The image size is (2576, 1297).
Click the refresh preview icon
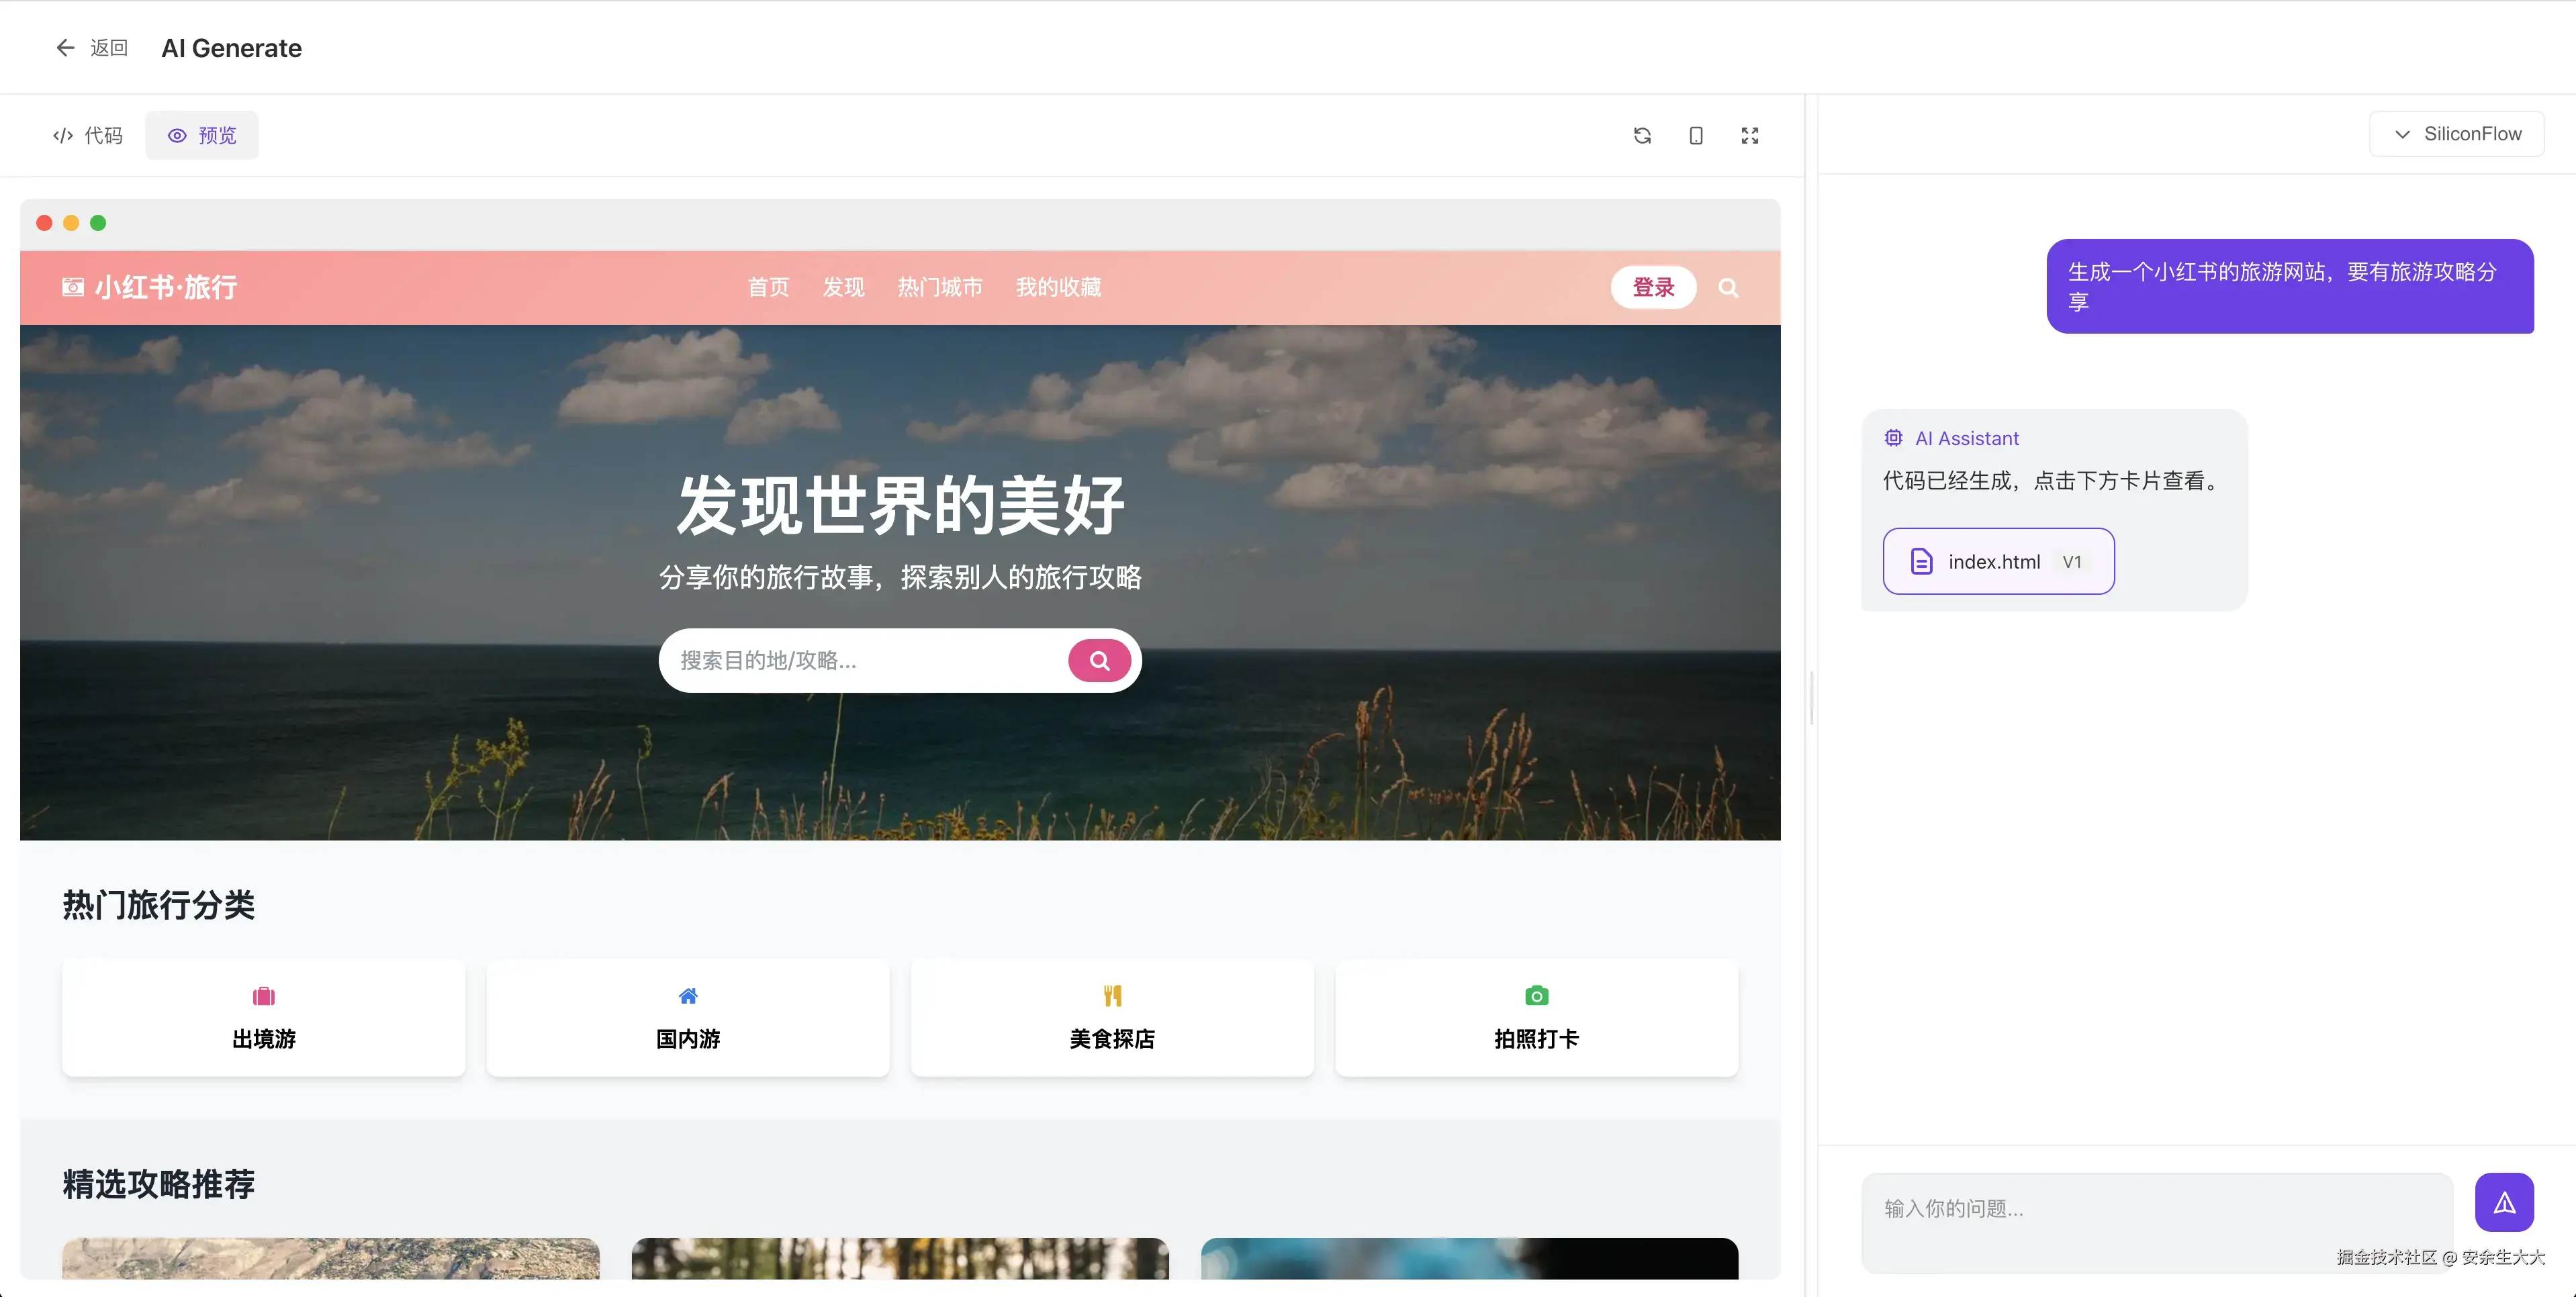coord(1642,135)
